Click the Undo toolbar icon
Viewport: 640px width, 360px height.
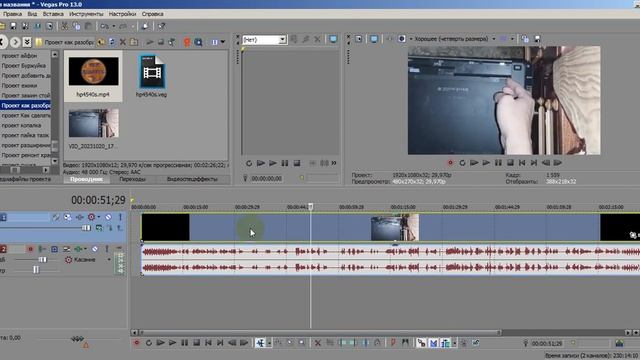click(104, 26)
